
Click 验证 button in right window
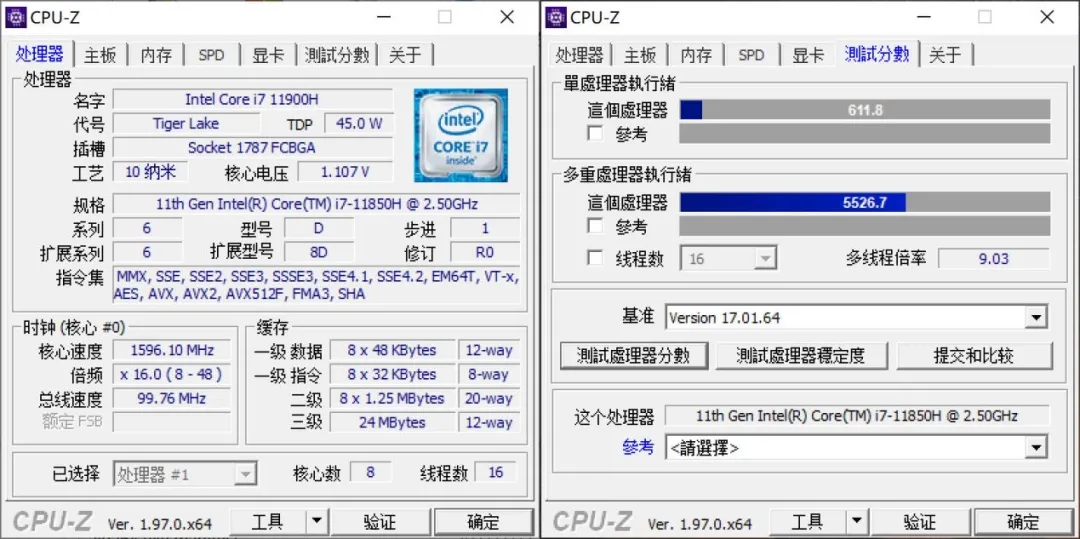[920, 522]
